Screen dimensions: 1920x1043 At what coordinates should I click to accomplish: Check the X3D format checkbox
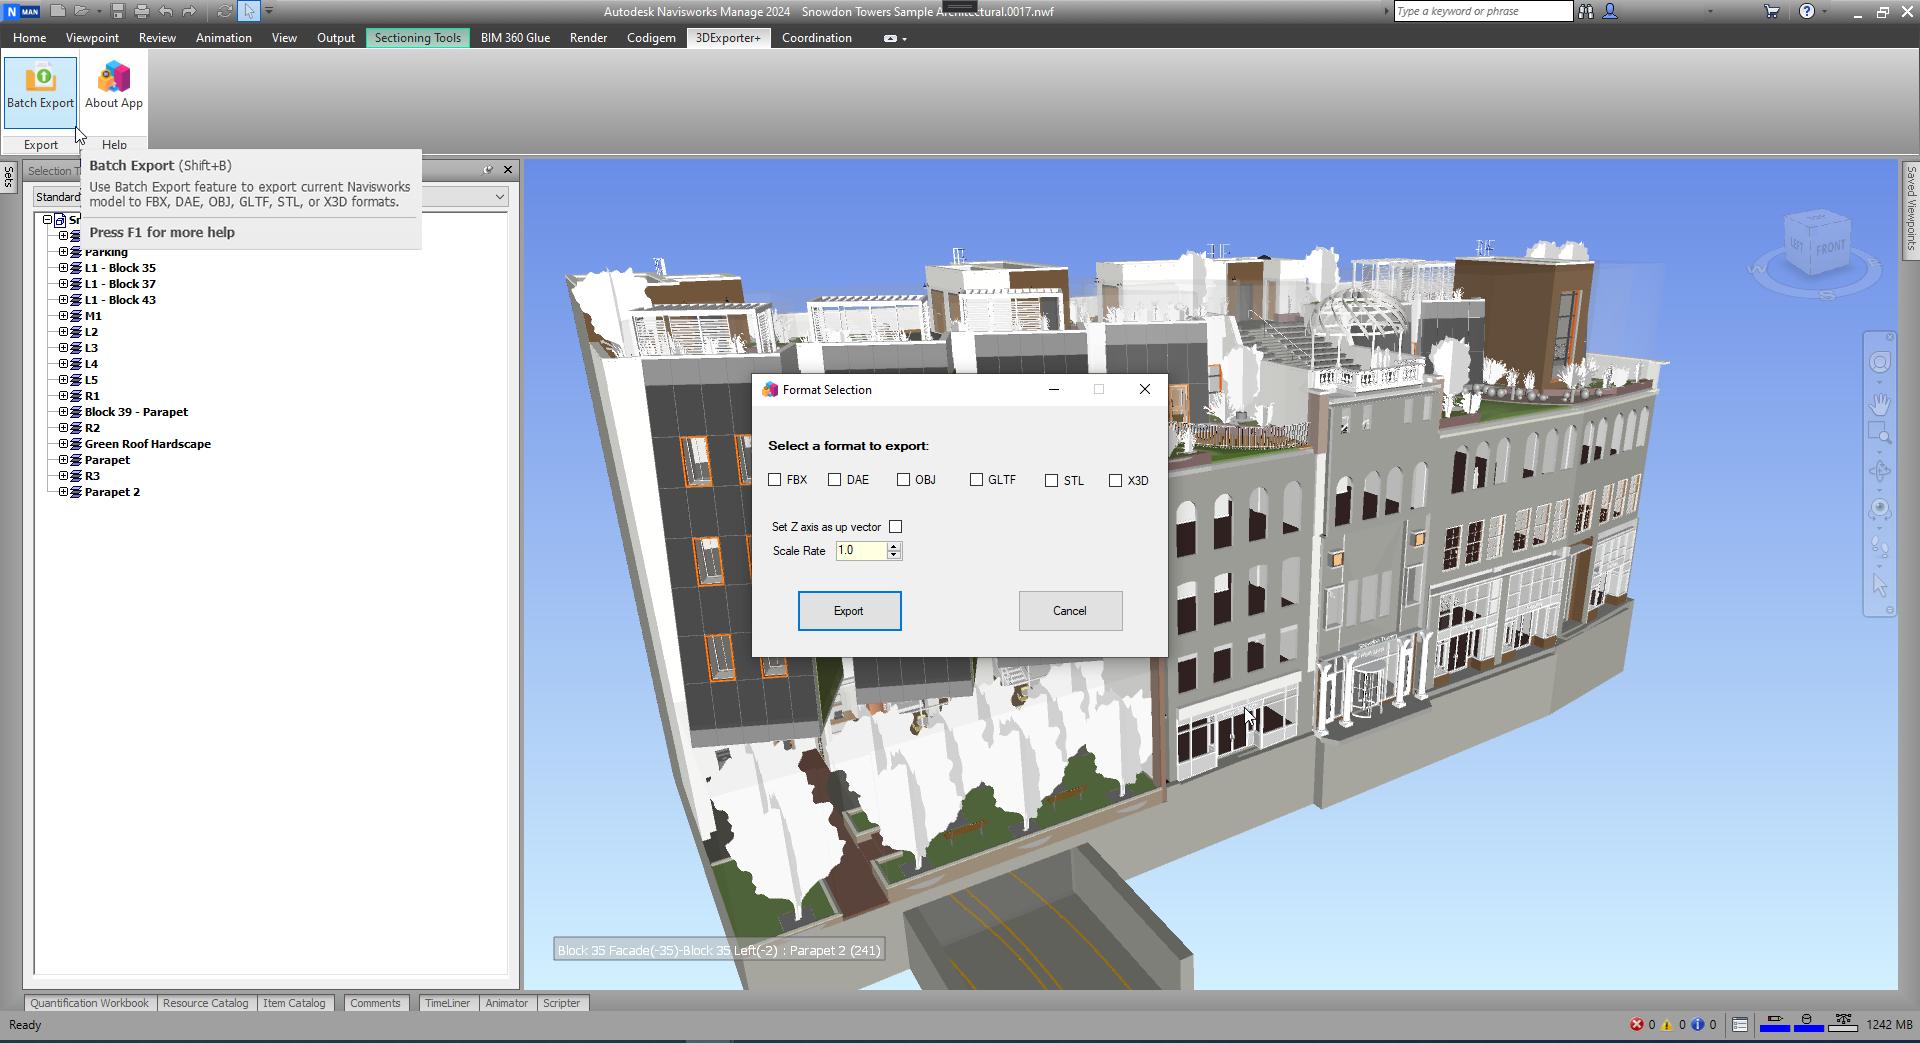click(1115, 481)
